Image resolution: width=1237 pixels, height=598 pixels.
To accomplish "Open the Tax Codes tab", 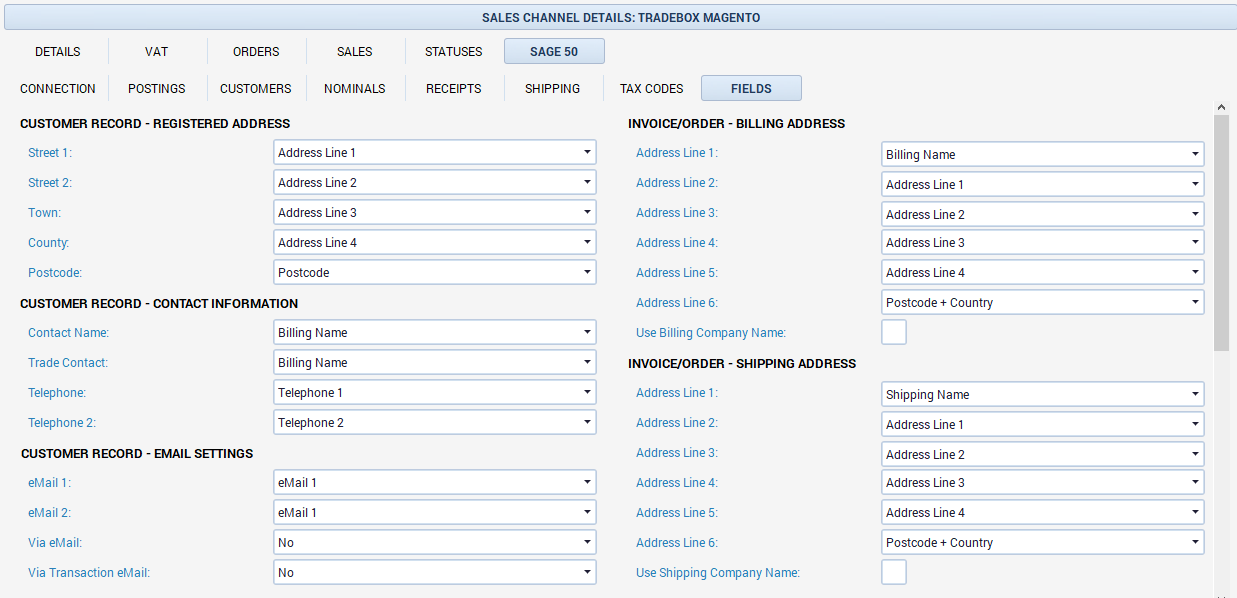I will point(651,89).
